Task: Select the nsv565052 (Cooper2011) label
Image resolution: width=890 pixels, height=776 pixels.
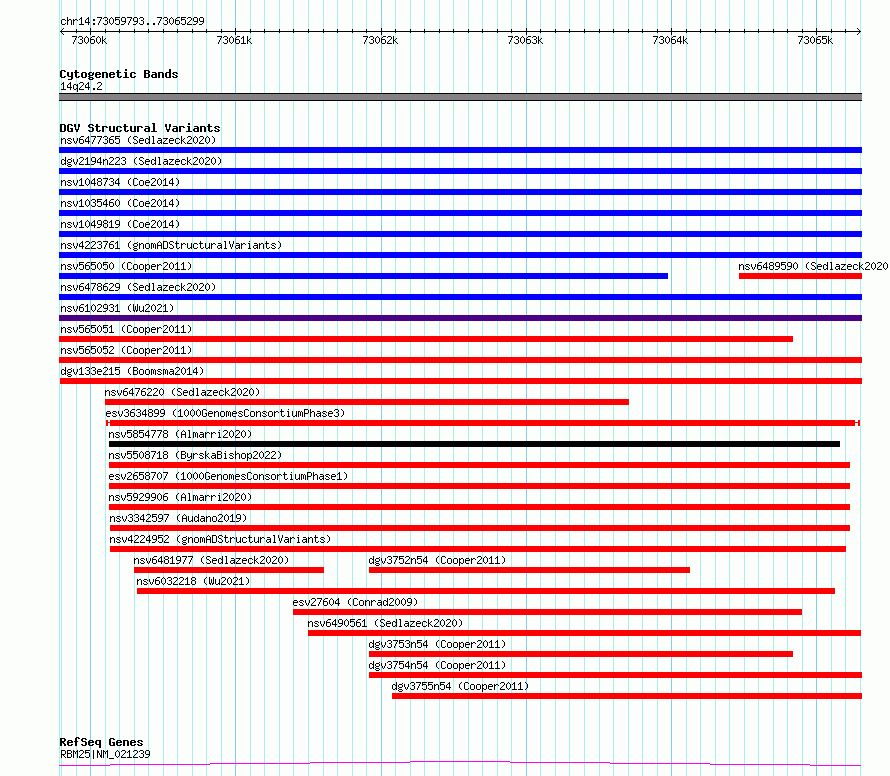Action: [x=126, y=350]
